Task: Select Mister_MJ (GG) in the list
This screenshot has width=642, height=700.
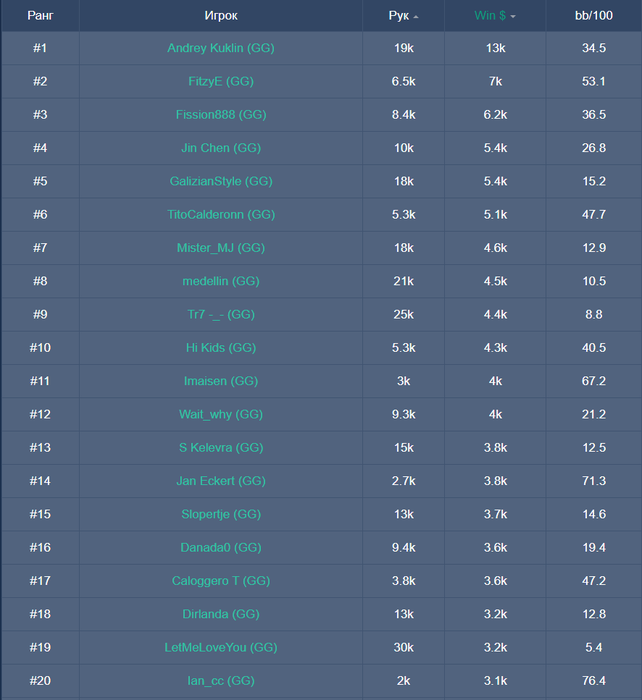Action: point(221,248)
